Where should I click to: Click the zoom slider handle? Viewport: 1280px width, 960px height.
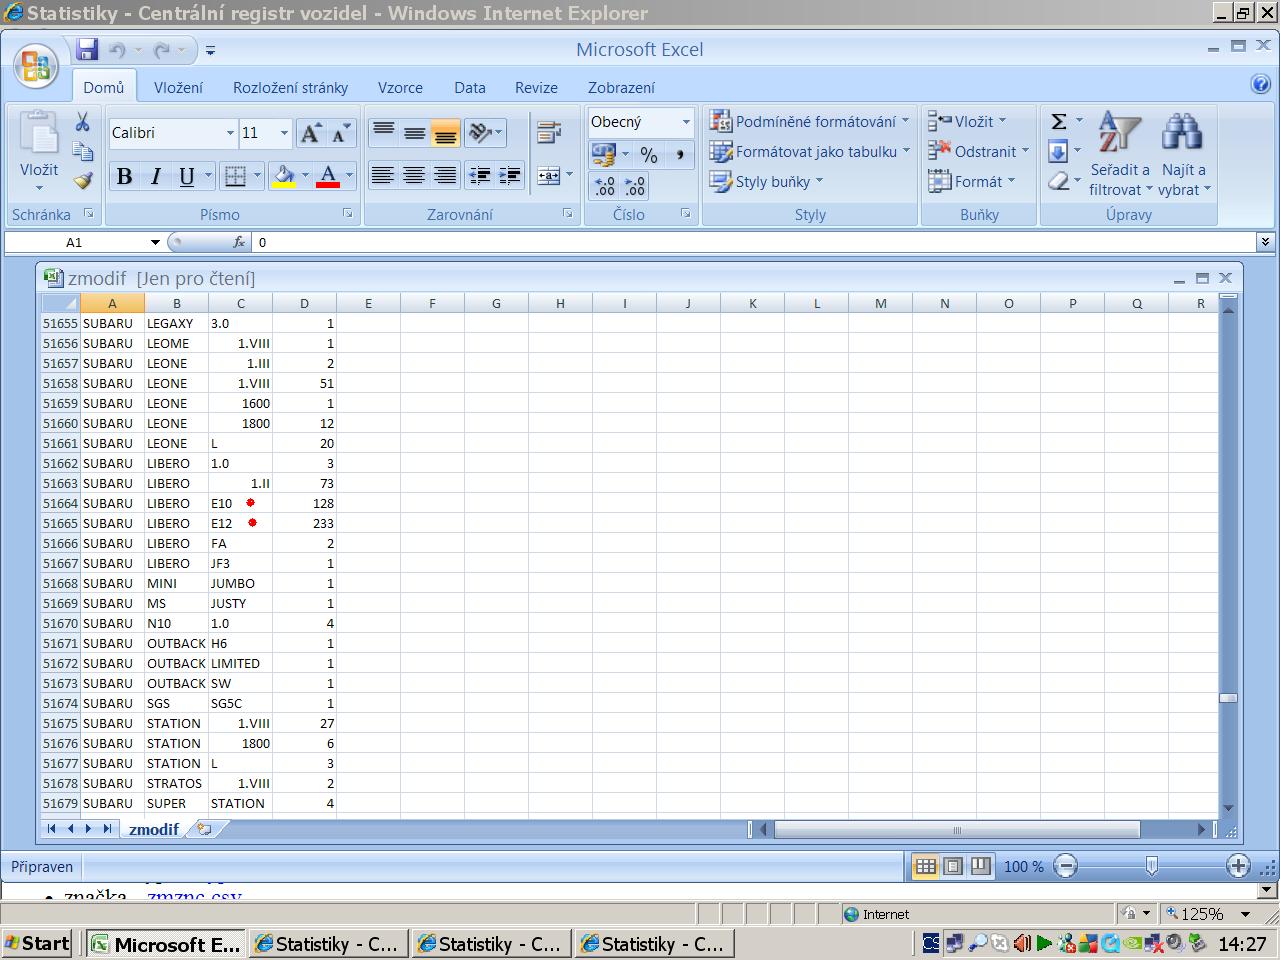pyautogui.click(x=1152, y=865)
